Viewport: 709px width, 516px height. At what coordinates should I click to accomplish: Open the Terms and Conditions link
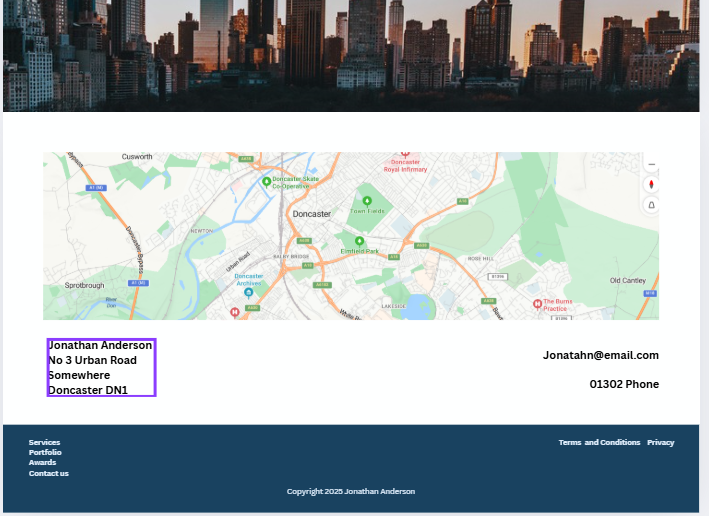tap(599, 442)
